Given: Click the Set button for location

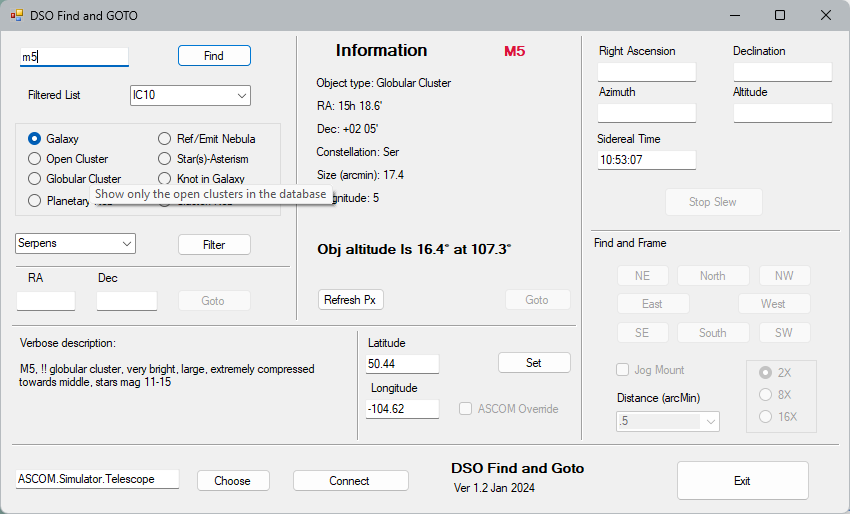Looking at the screenshot, I should point(534,363).
